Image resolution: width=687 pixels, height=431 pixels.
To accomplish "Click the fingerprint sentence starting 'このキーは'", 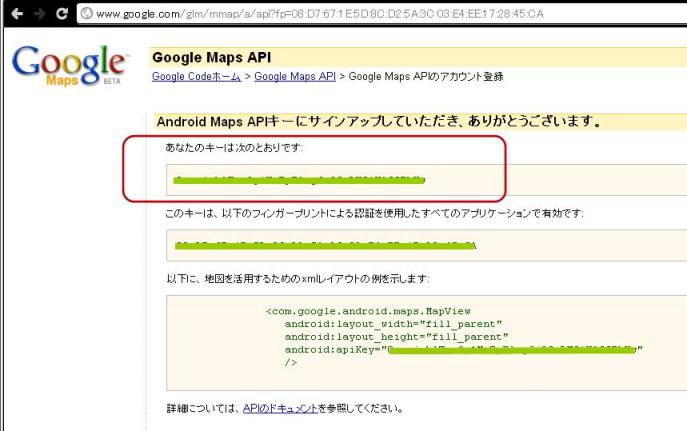I will [x=374, y=213].
